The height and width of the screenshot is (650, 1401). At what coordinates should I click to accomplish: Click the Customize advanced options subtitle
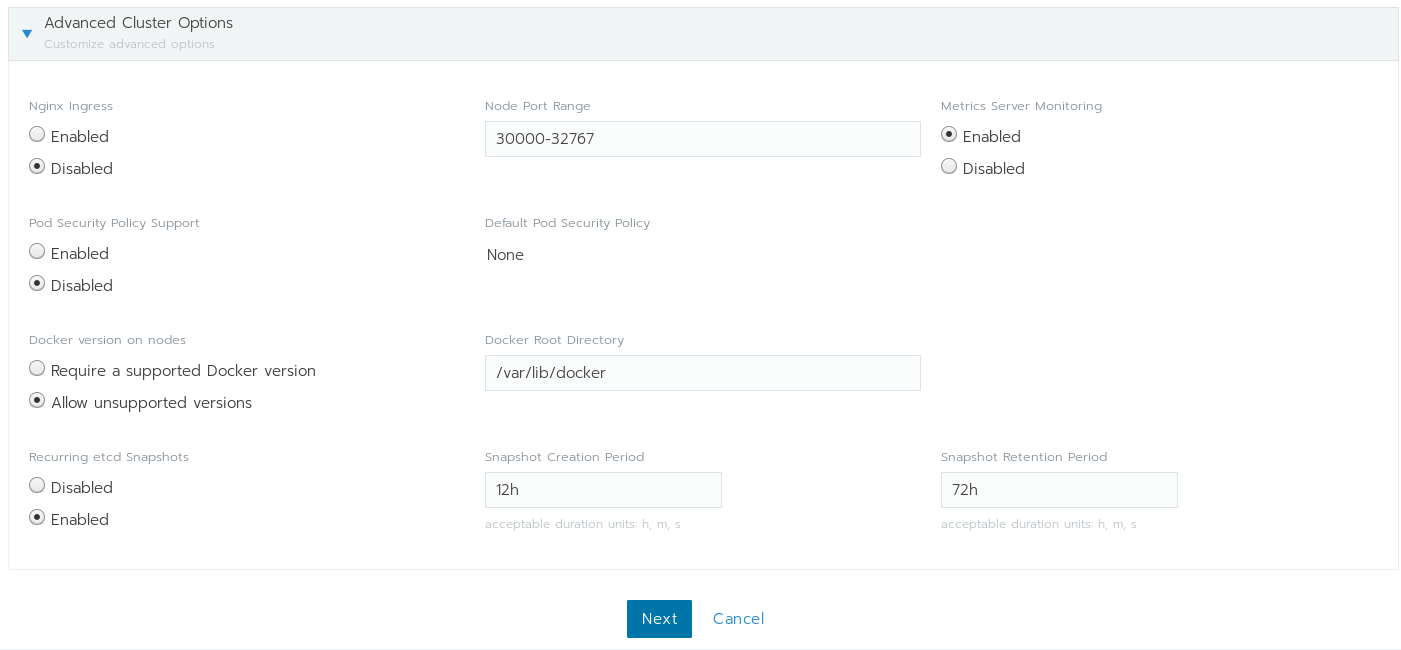click(x=129, y=44)
